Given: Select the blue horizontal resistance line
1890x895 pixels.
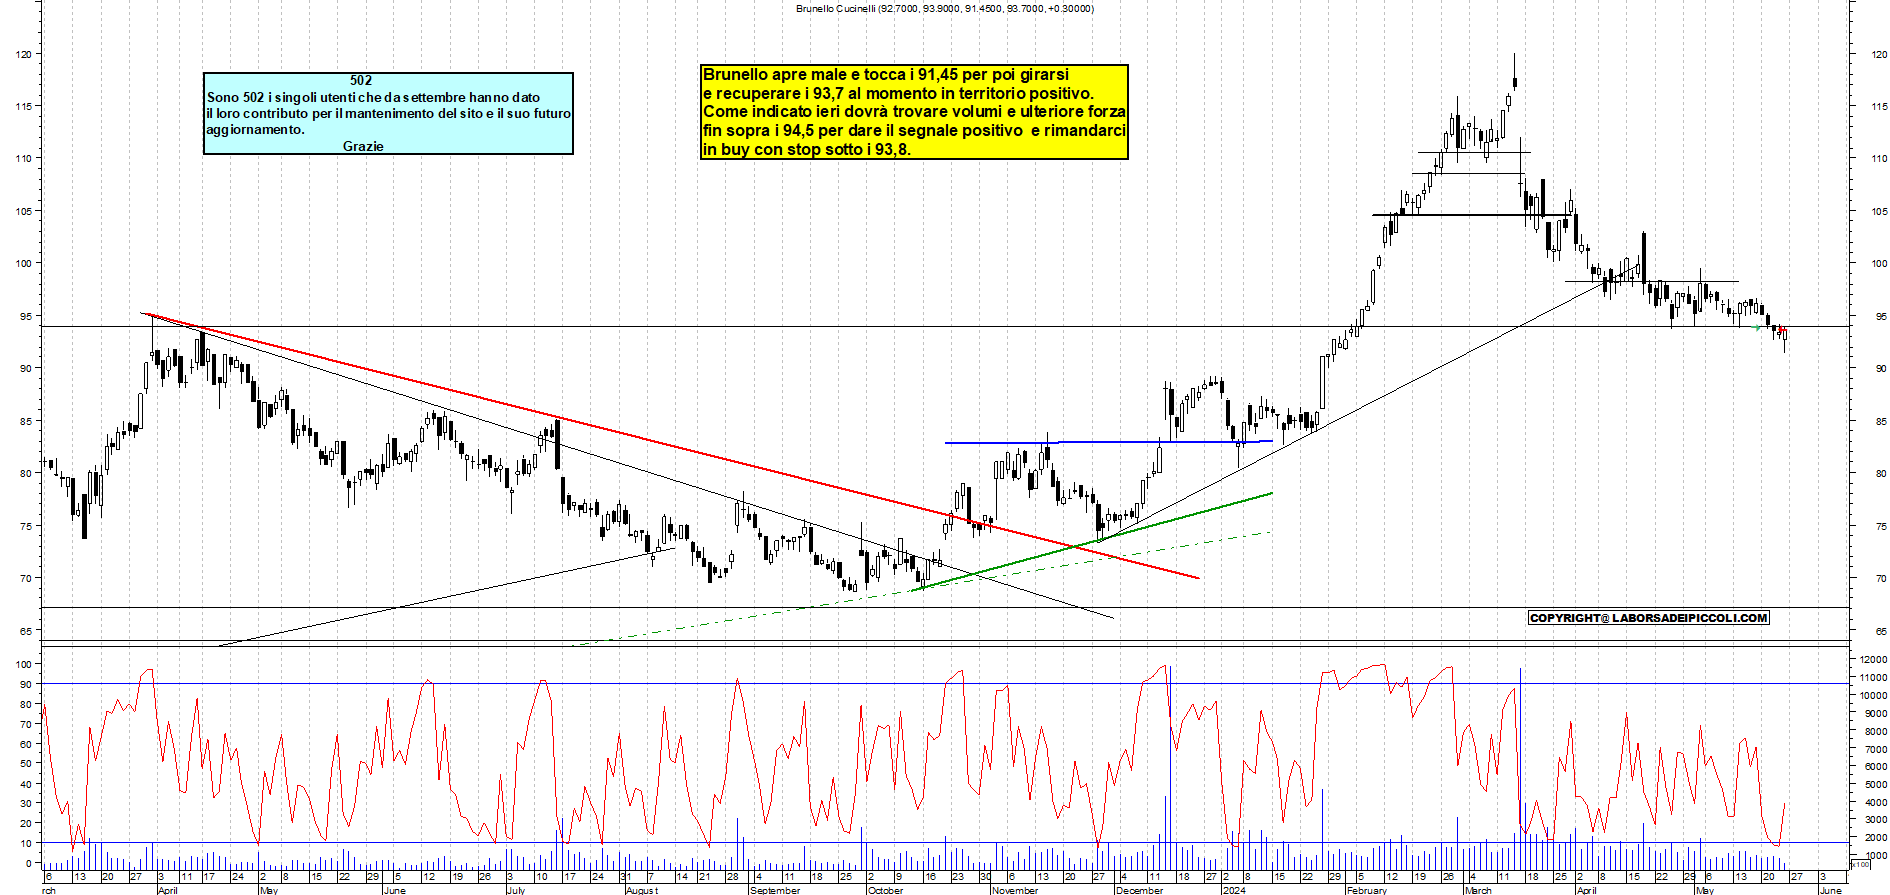Looking at the screenshot, I should point(1108,442).
